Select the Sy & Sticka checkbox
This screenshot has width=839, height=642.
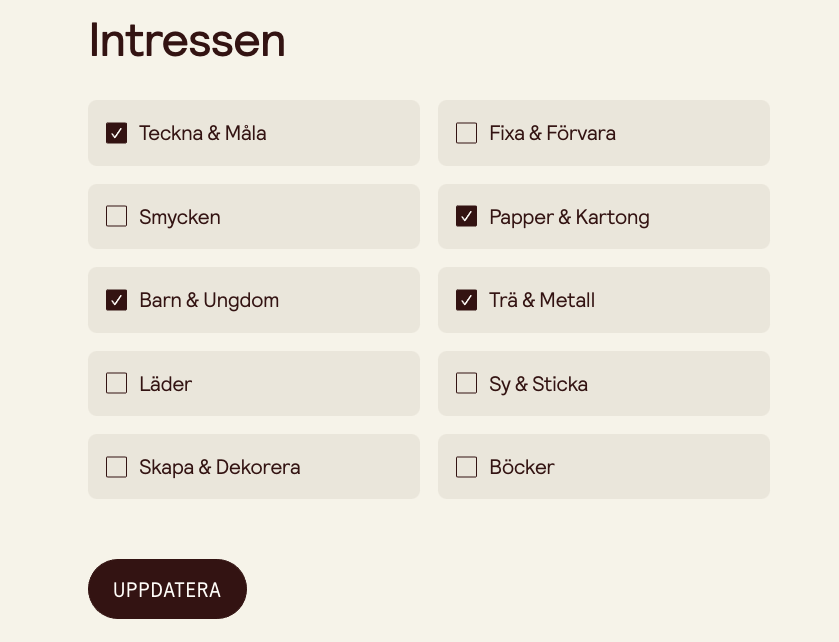466,383
